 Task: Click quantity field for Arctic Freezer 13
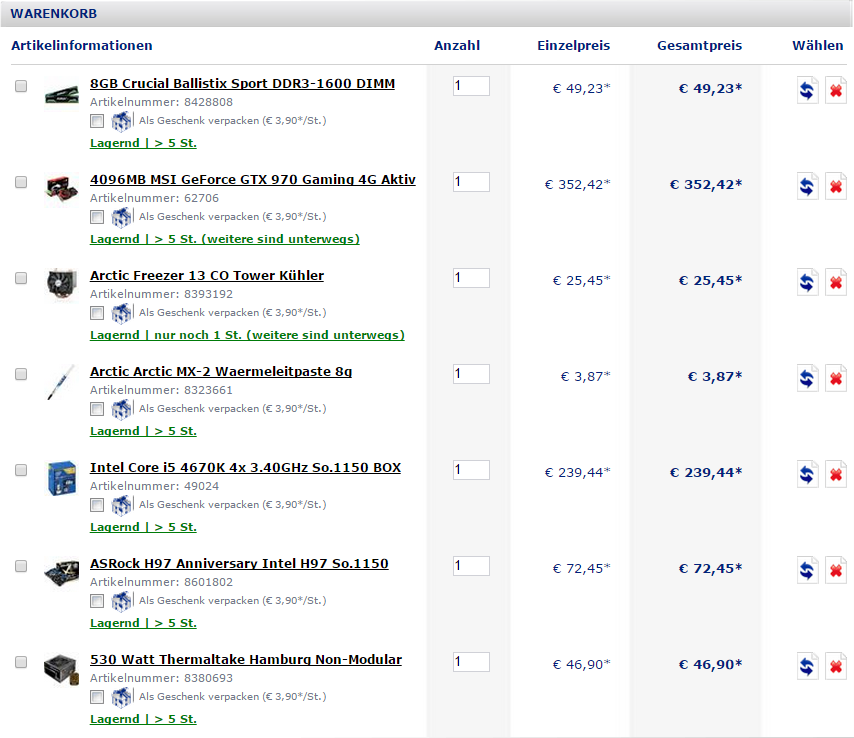(471, 278)
